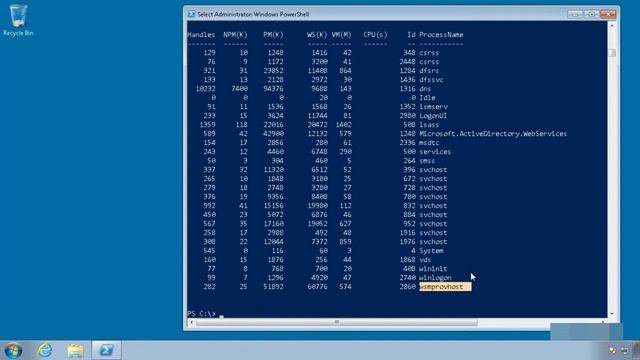Click the Microsoft.ActiveDirectory.WebServices process name
Screen dimensions: 640x360
(493, 133)
